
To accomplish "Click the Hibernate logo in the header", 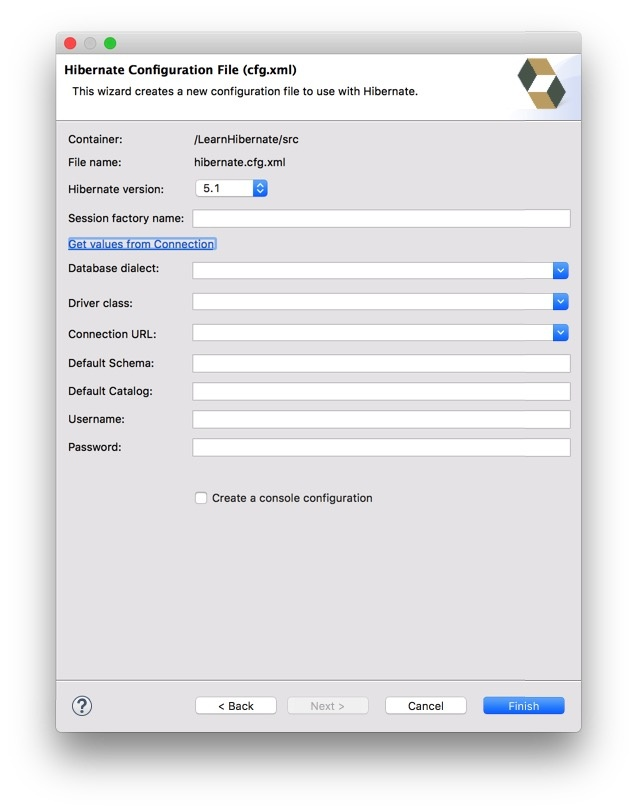I will [x=541, y=83].
